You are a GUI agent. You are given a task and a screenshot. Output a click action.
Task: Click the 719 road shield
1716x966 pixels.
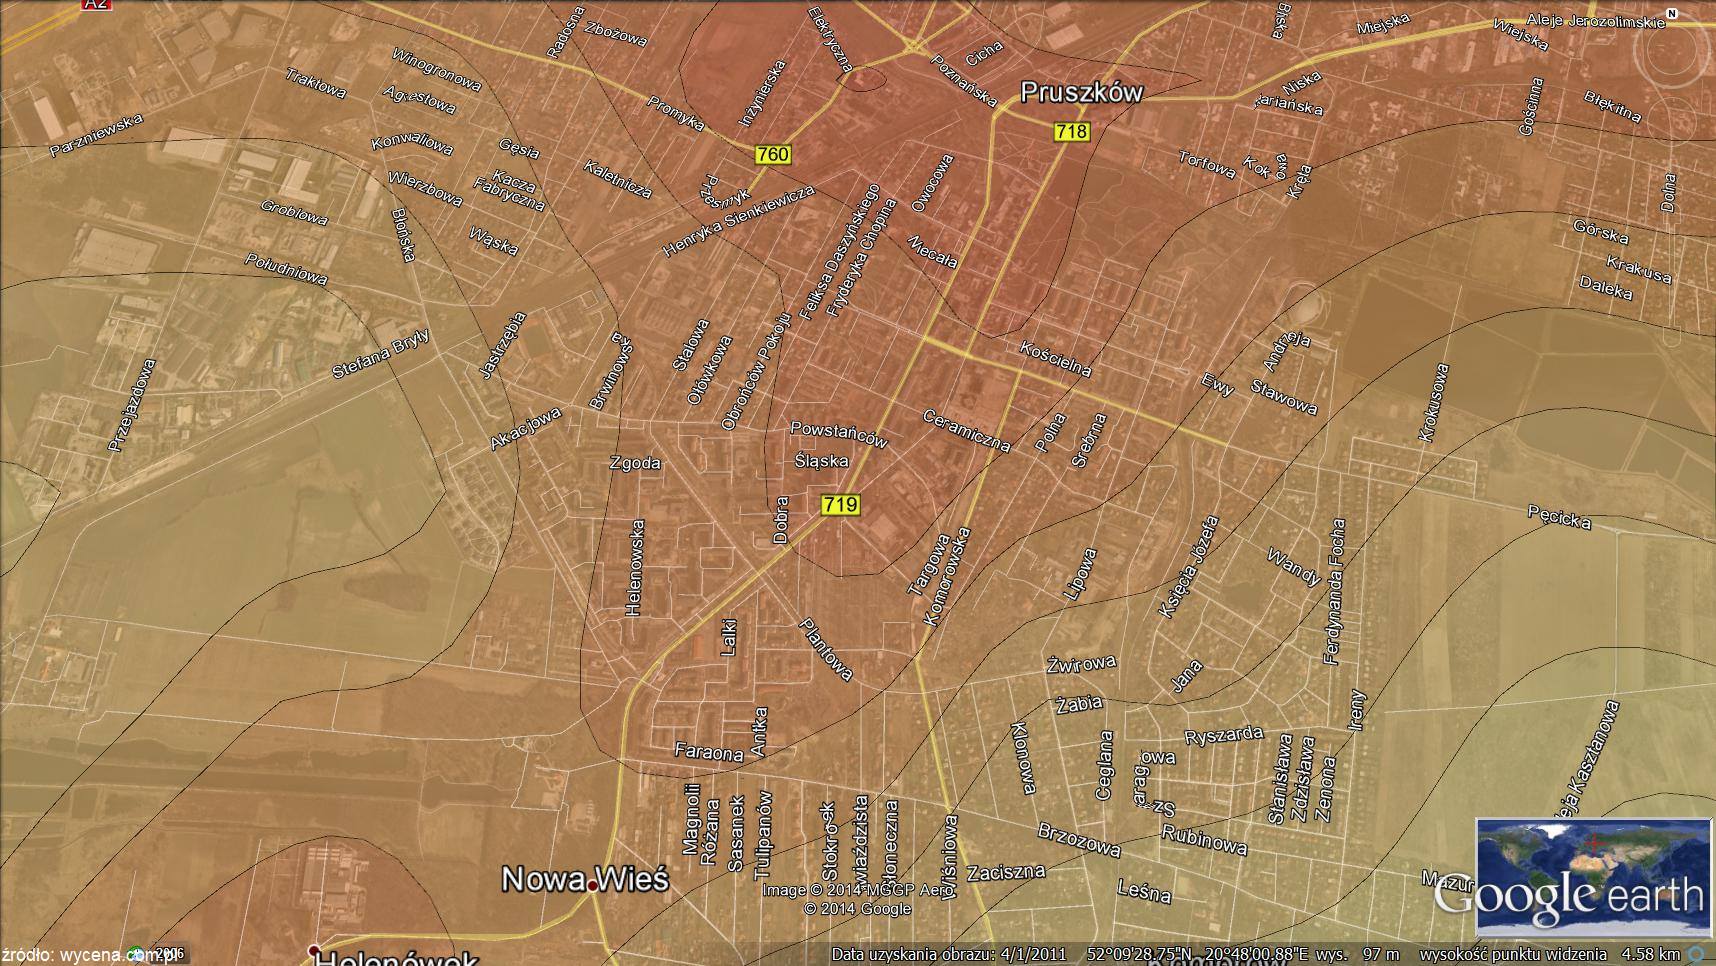839,505
